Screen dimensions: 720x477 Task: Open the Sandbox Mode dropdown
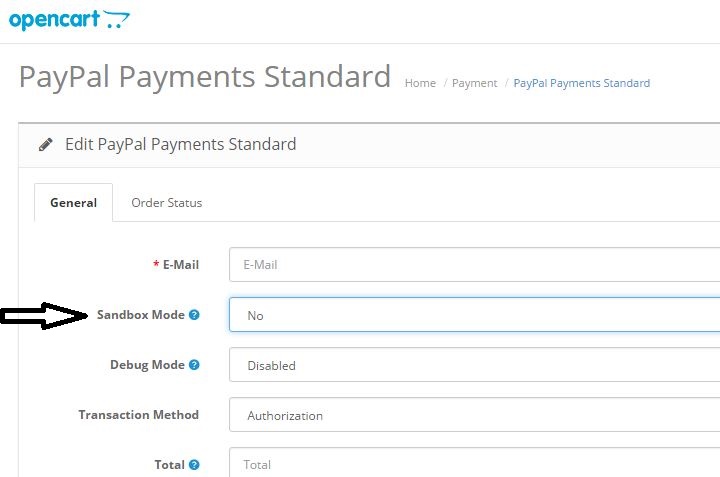pos(474,315)
